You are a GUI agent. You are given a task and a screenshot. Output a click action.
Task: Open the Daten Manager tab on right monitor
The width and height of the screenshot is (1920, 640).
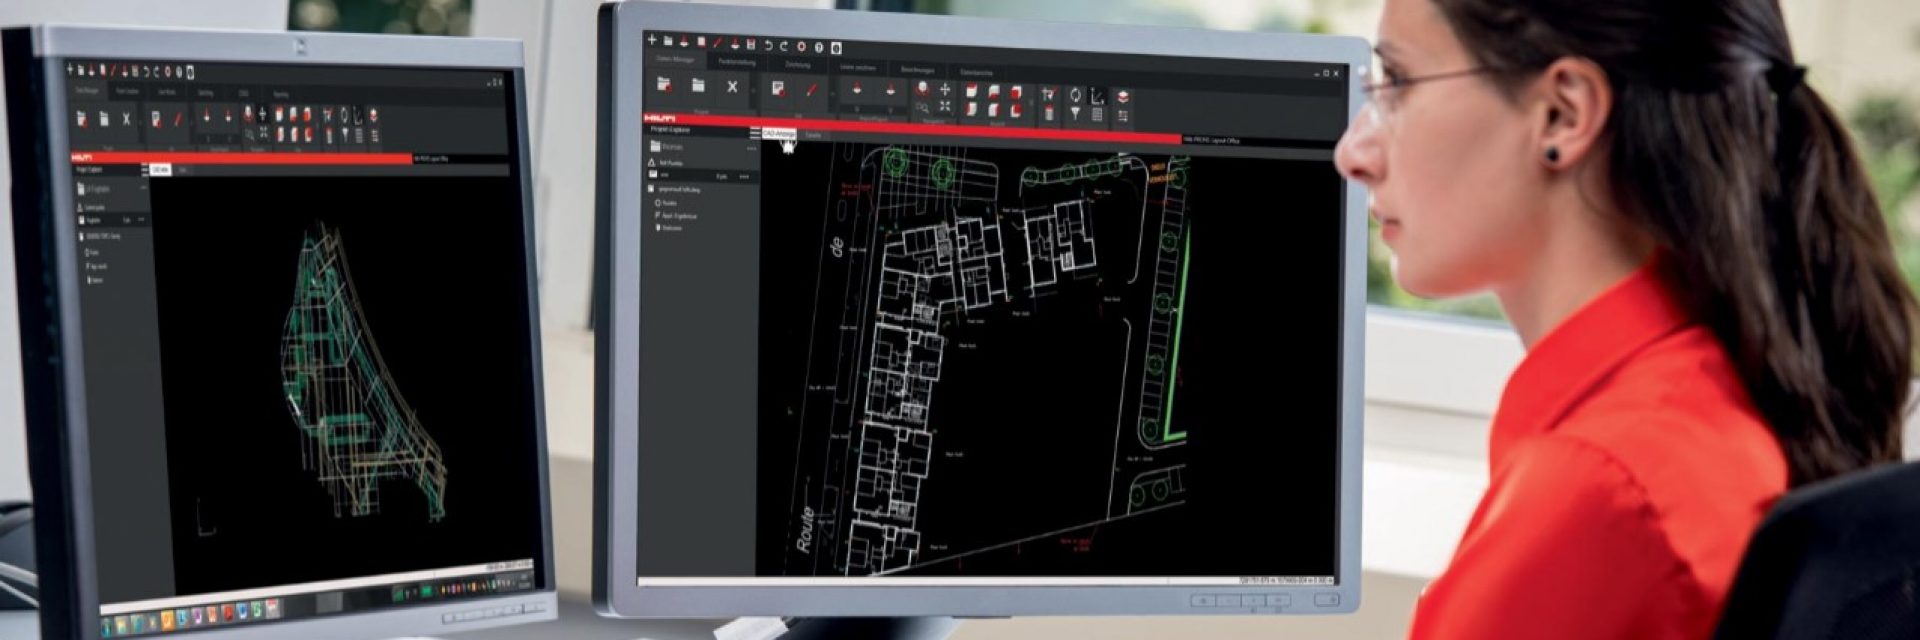[x=675, y=59]
